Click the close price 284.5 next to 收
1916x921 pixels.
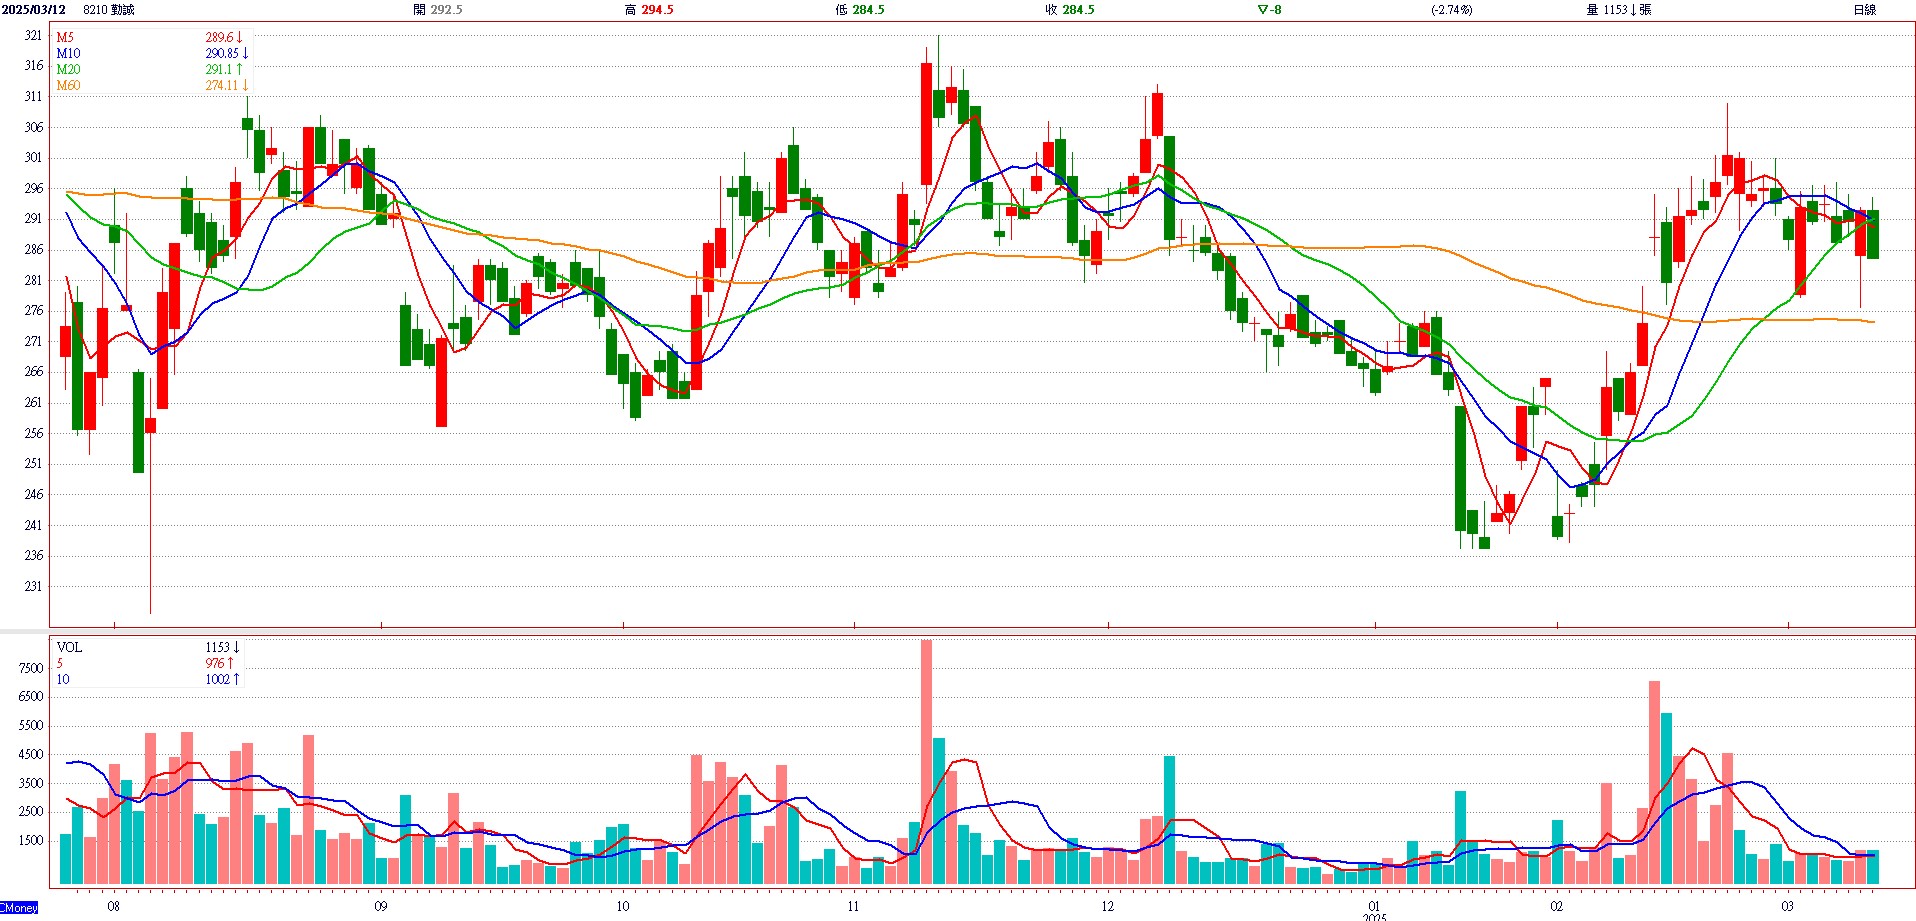[1078, 9]
